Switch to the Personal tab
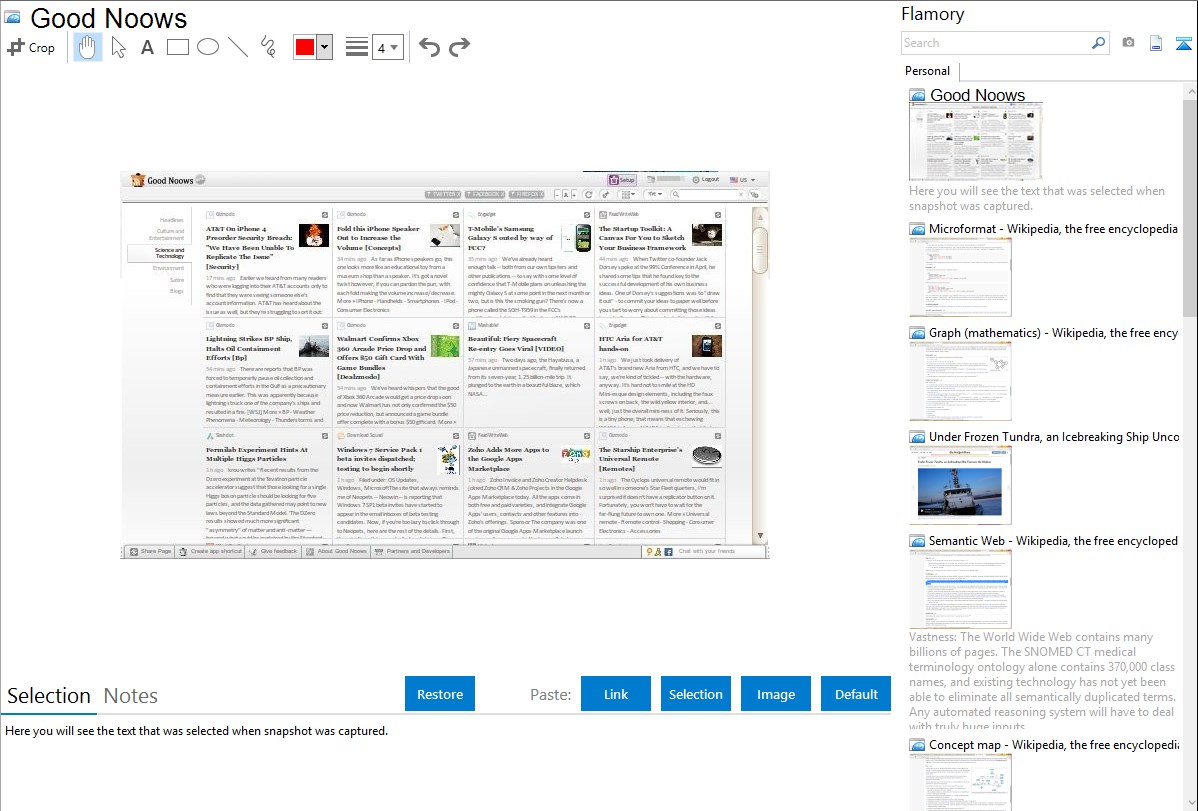The image size is (1198, 811). (928, 71)
